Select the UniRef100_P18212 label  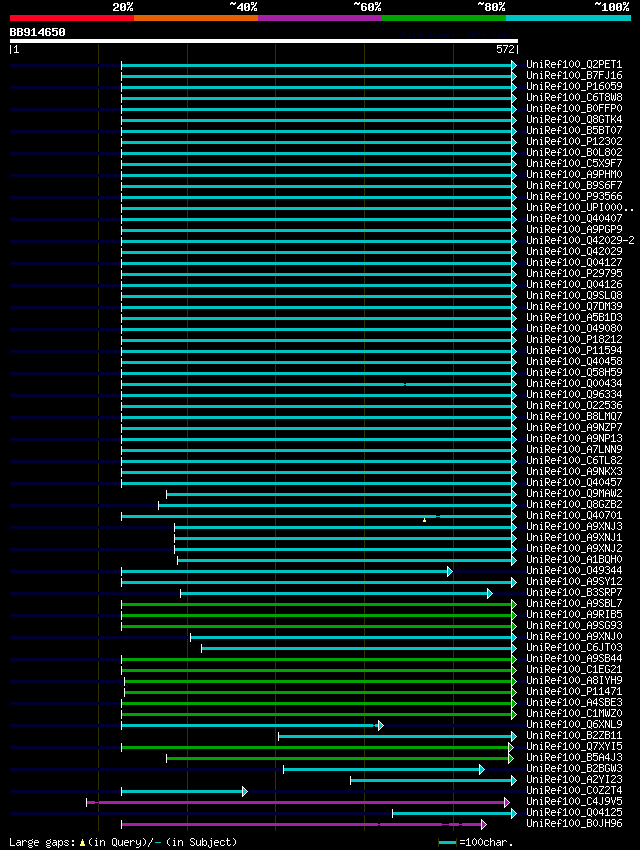click(574, 339)
